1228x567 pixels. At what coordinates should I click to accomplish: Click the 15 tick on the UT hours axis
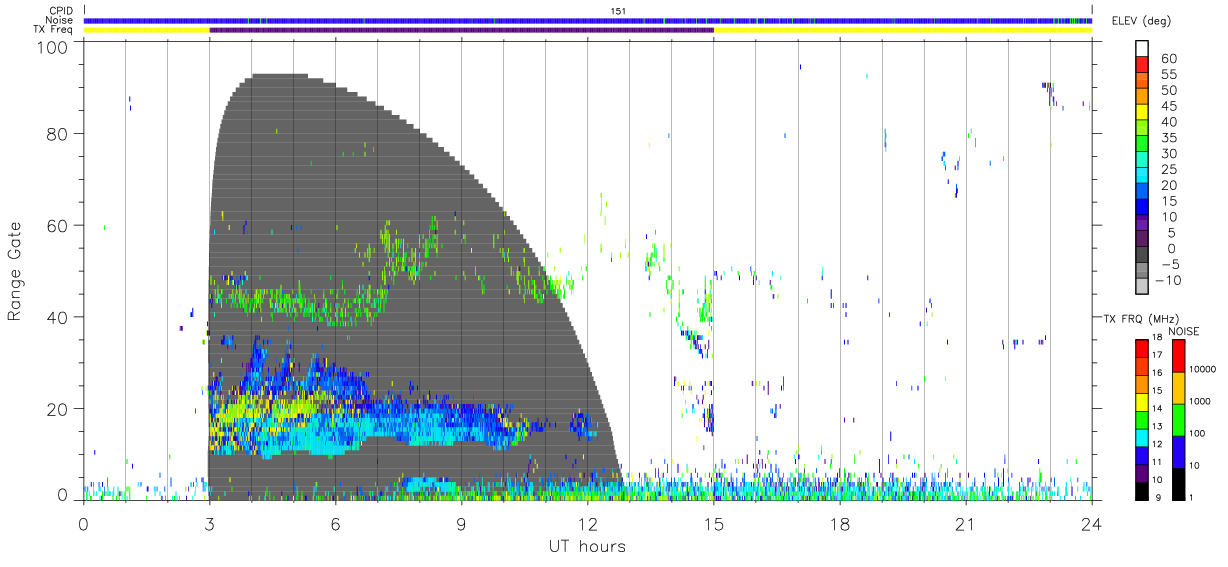pos(714,523)
